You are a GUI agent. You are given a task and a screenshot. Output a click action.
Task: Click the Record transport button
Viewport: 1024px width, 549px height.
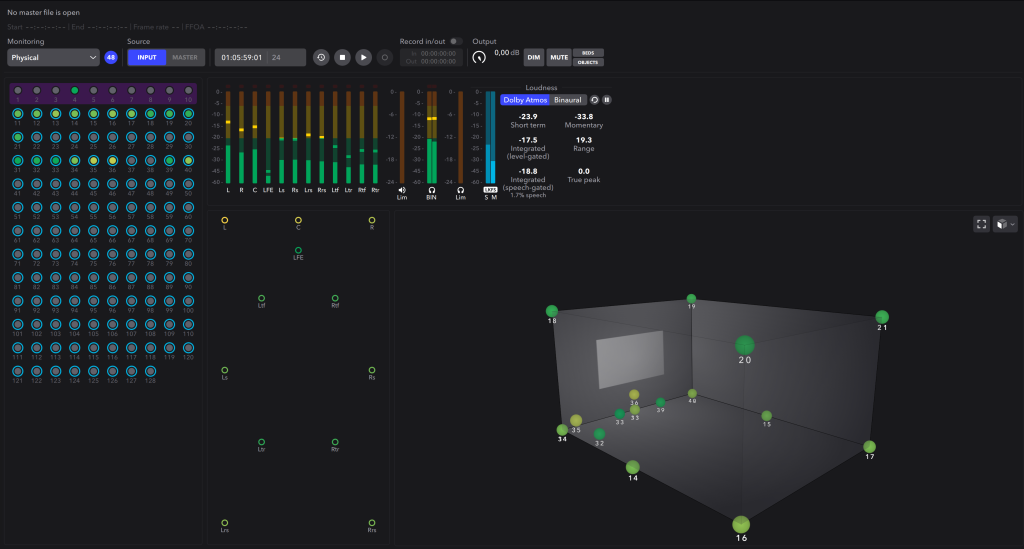point(385,58)
